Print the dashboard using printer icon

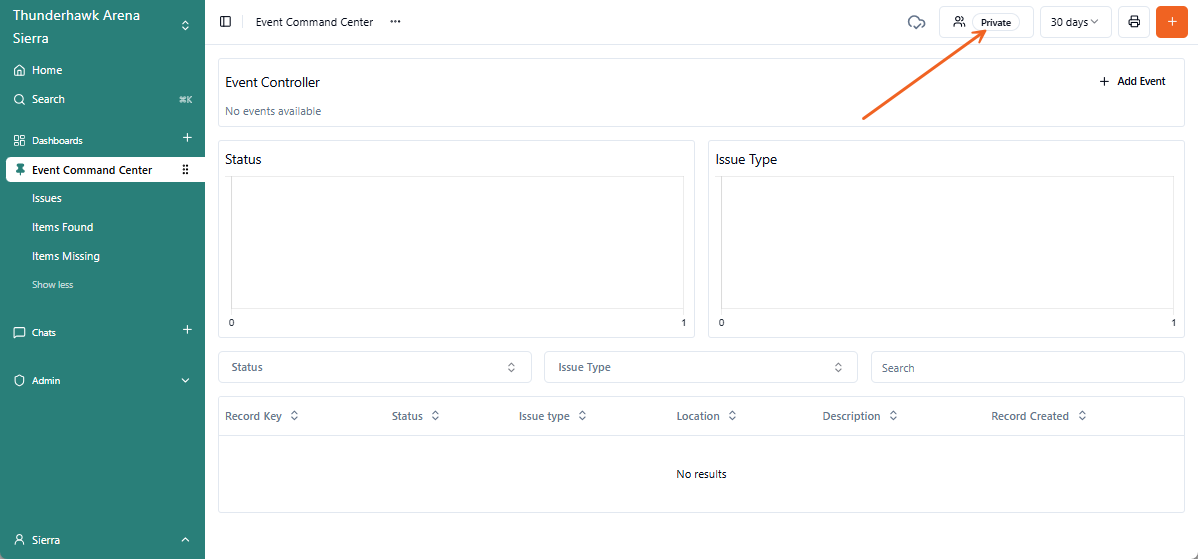[x=1133, y=22]
